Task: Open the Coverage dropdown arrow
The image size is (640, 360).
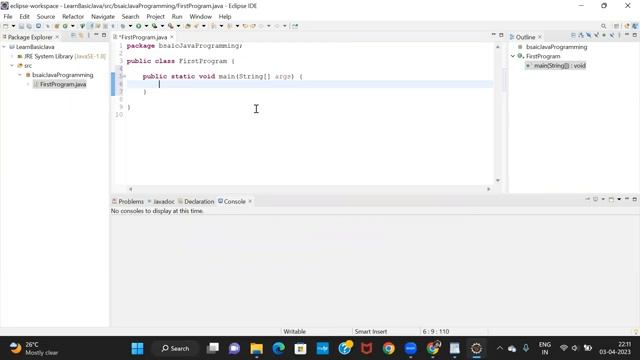Action: point(162,26)
